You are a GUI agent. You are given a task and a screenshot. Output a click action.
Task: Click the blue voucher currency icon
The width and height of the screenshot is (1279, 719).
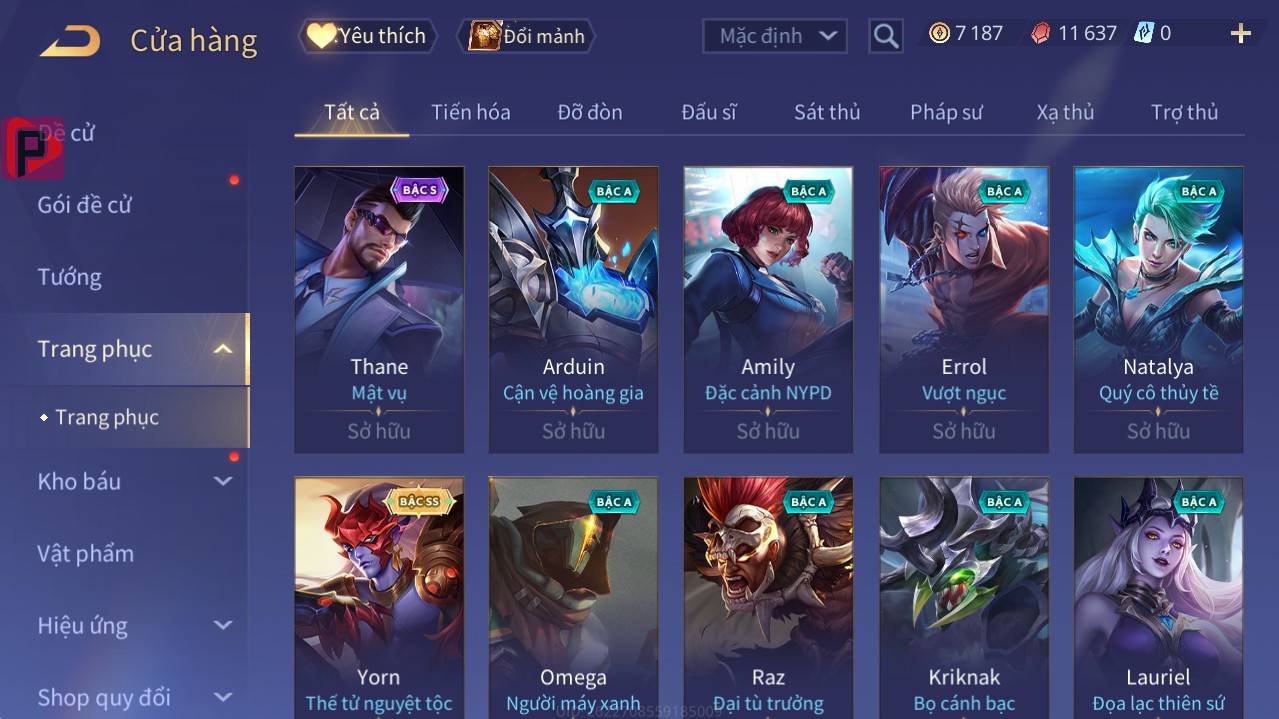pyautogui.click(x=1143, y=33)
